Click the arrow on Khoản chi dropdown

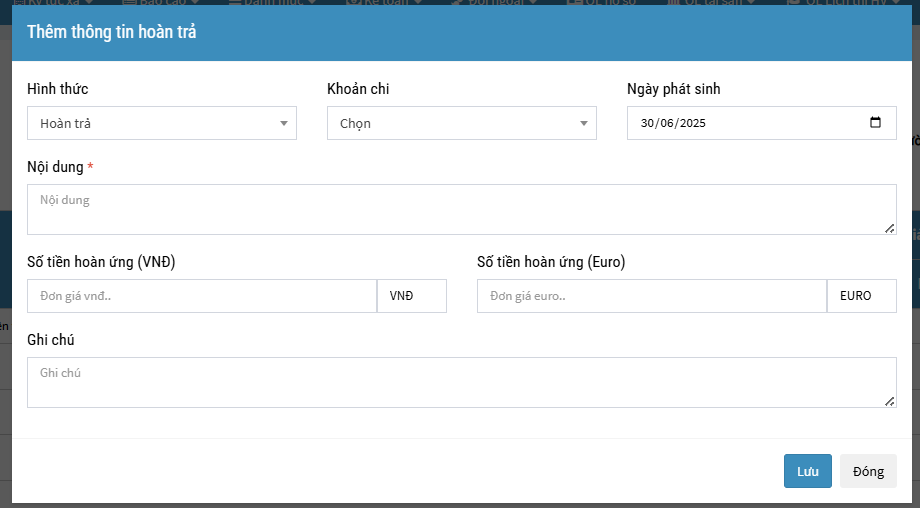[x=584, y=124]
